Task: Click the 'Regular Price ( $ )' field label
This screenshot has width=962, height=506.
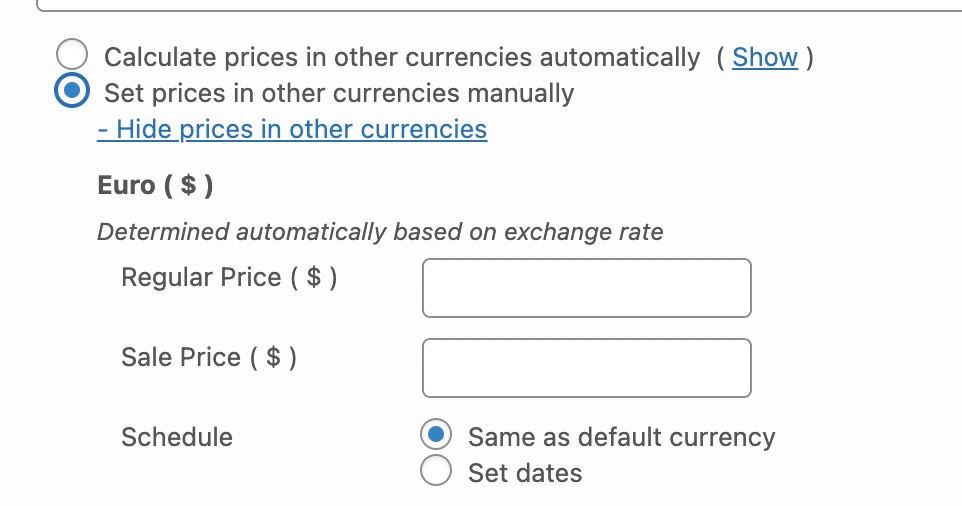Action: (x=229, y=277)
